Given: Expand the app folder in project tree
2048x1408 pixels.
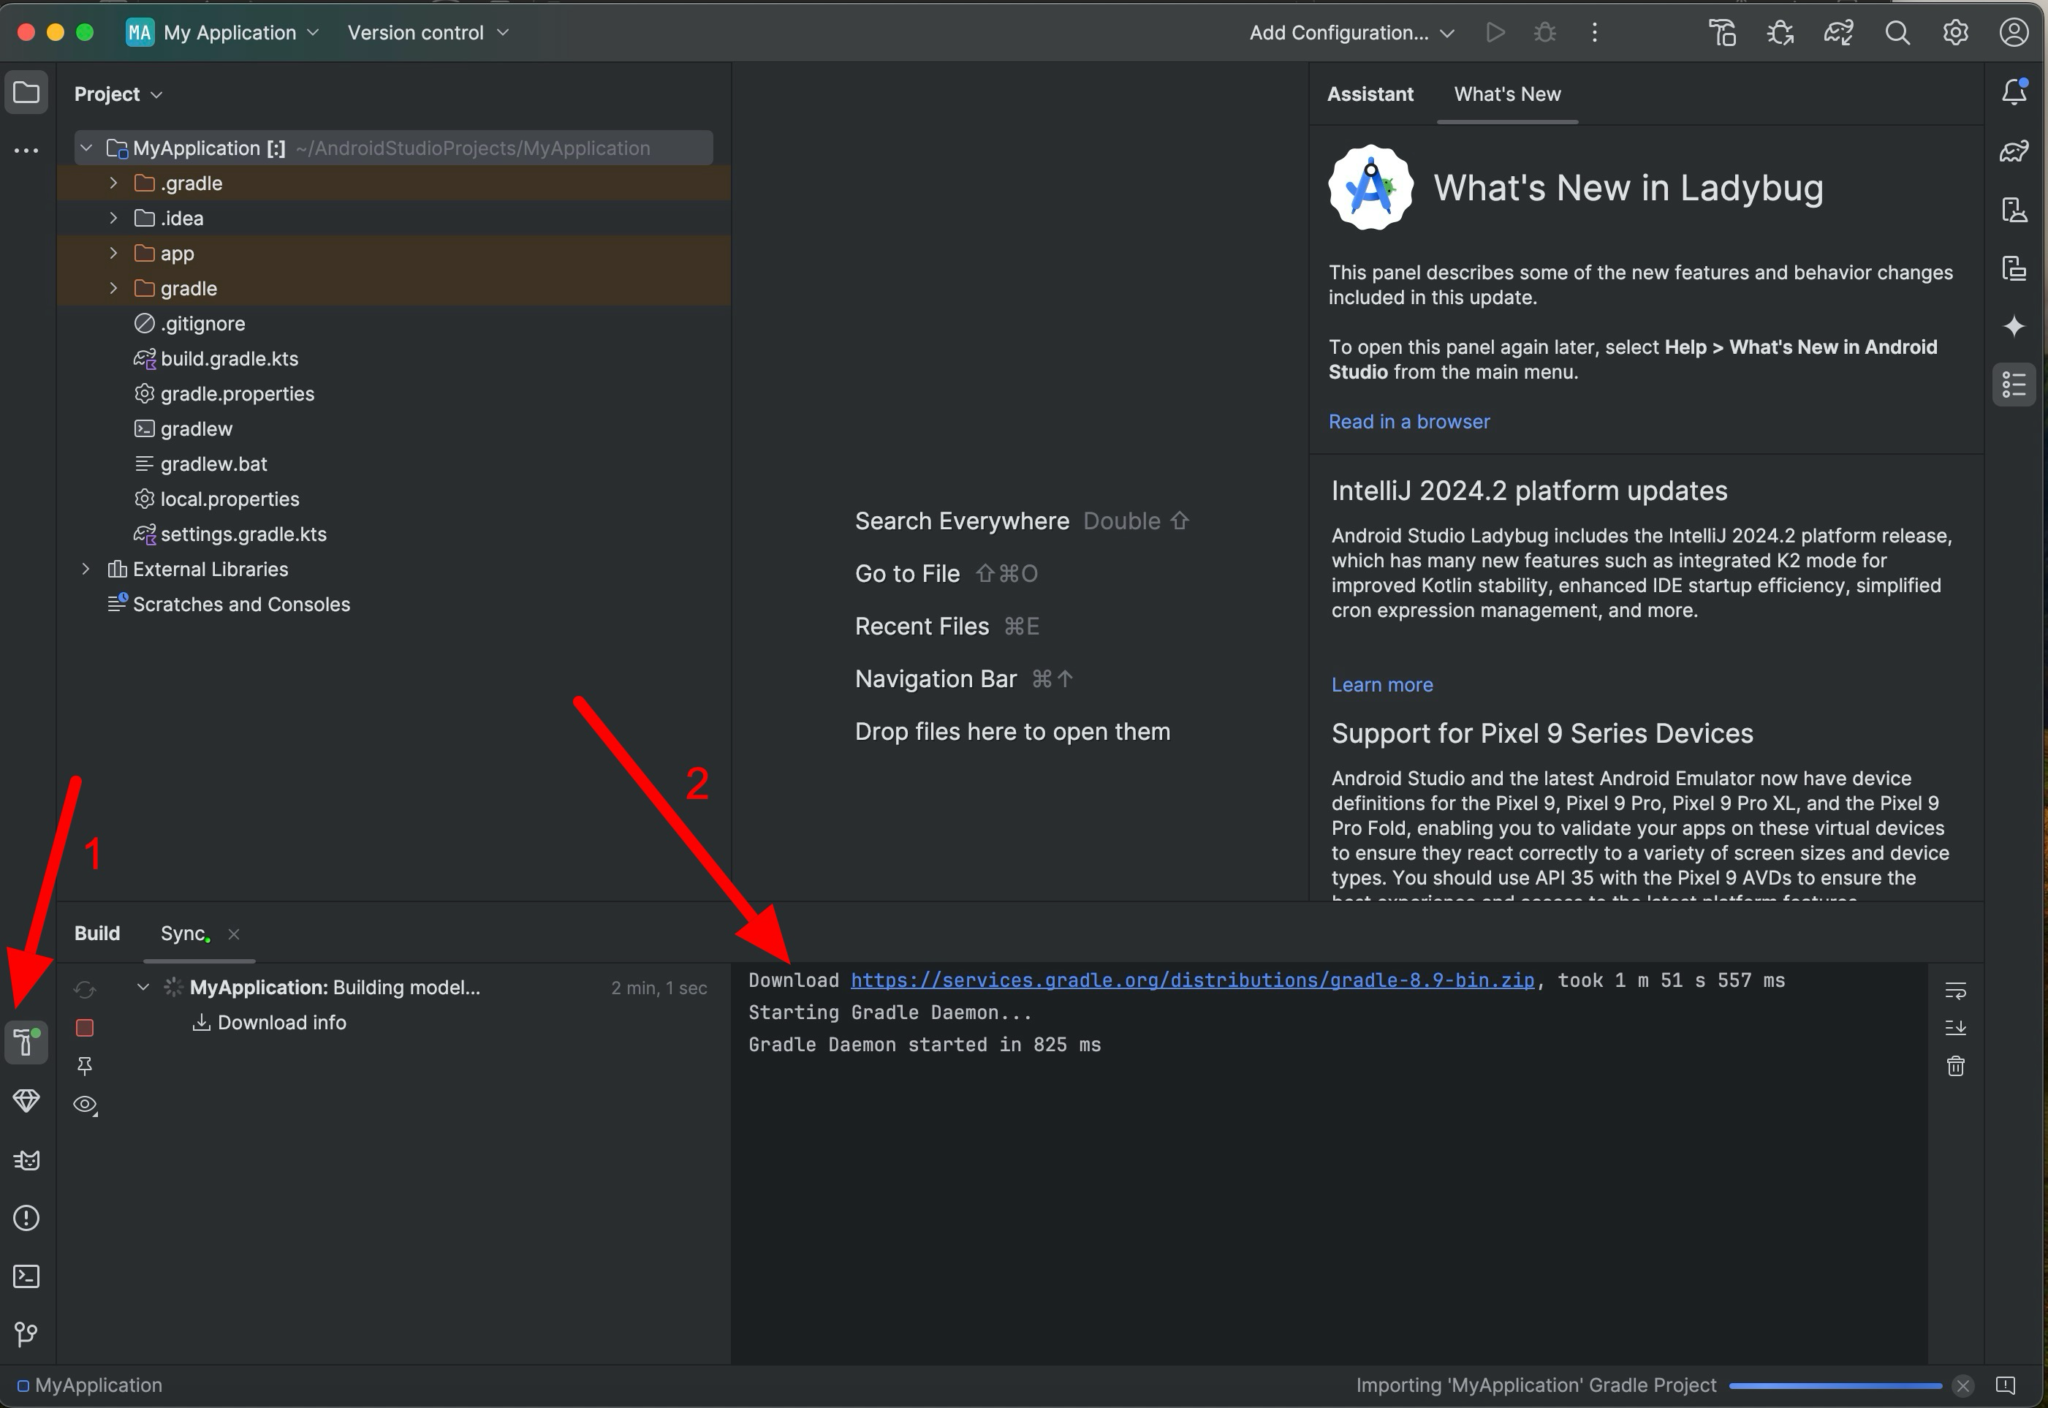Looking at the screenshot, I should (x=113, y=253).
